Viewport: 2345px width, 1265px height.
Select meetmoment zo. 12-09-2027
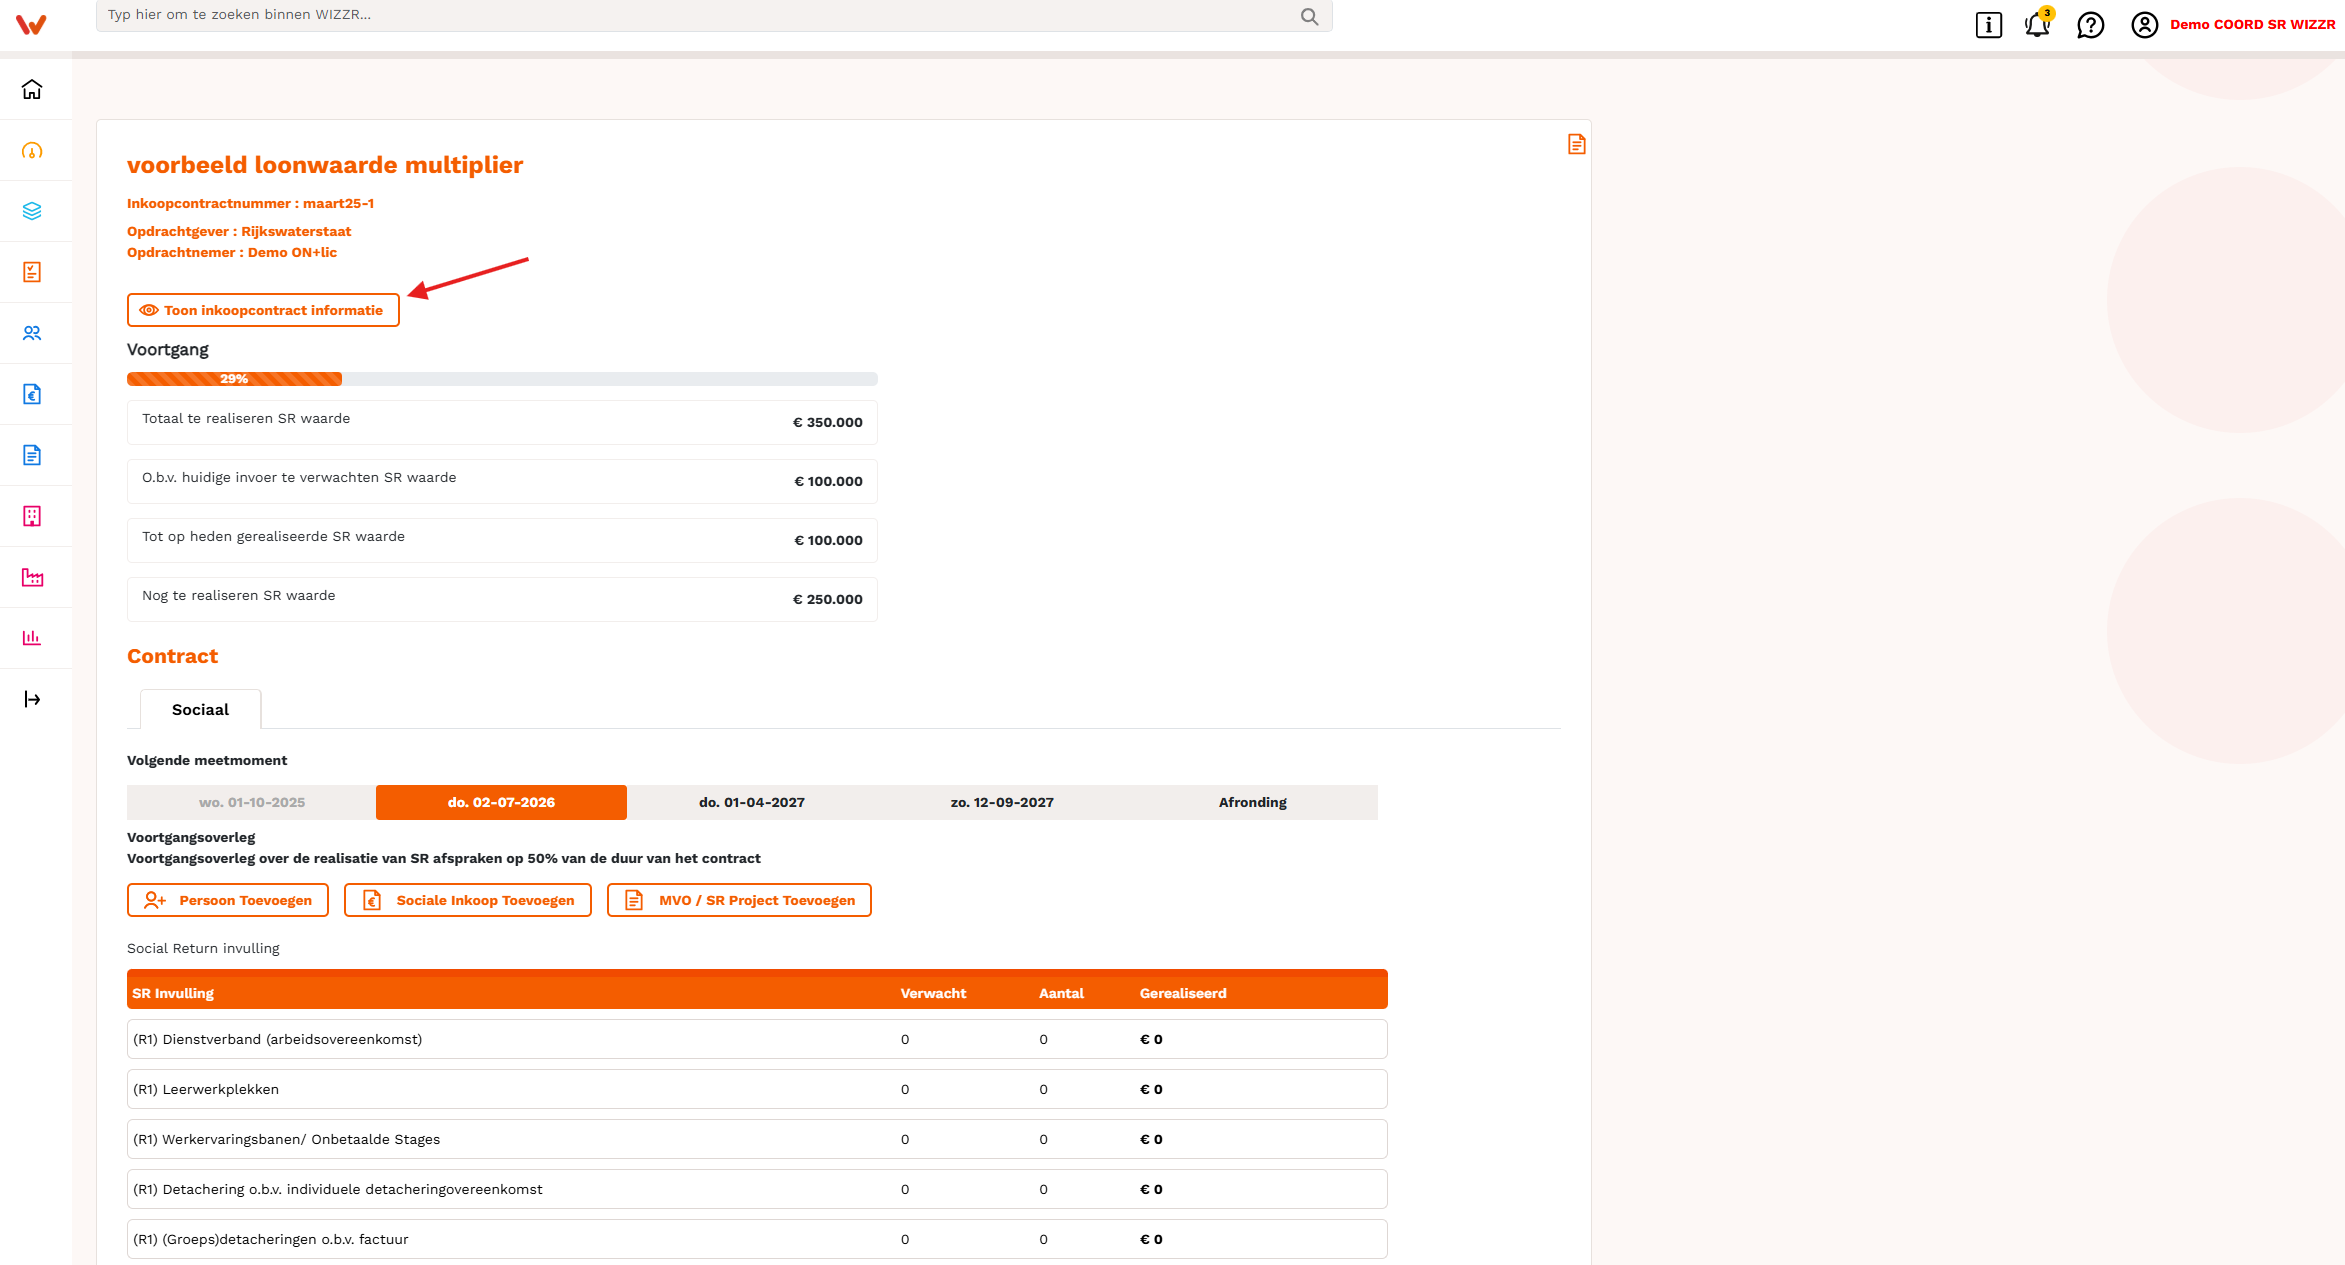(1002, 802)
